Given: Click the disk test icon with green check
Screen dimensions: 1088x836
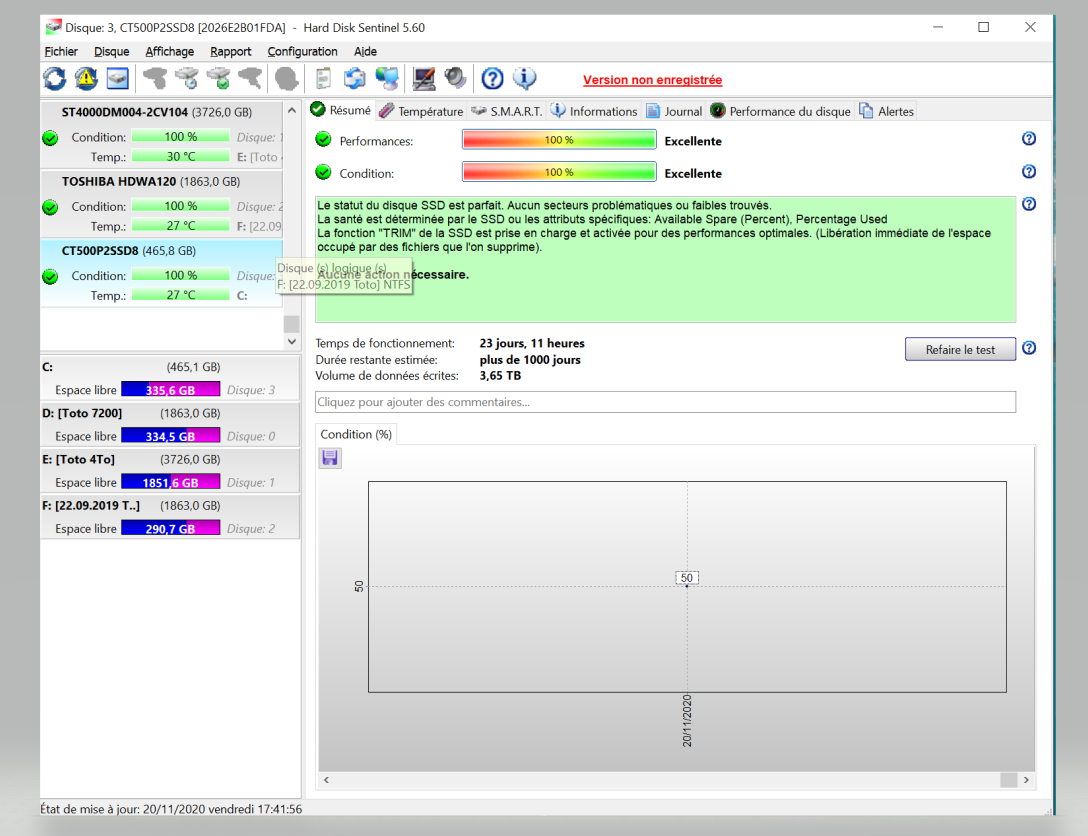Looking at the screenshot, I should tap(219, 78).
